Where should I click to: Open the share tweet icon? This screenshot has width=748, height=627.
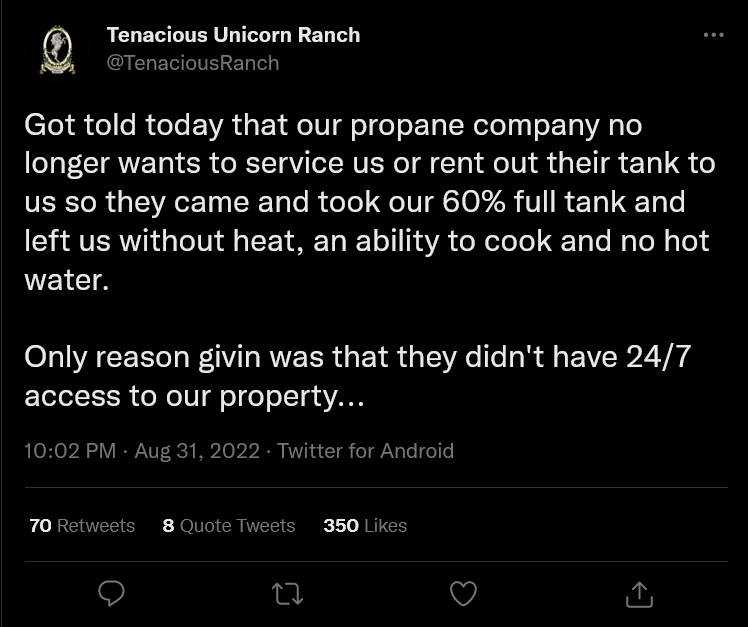639,594
